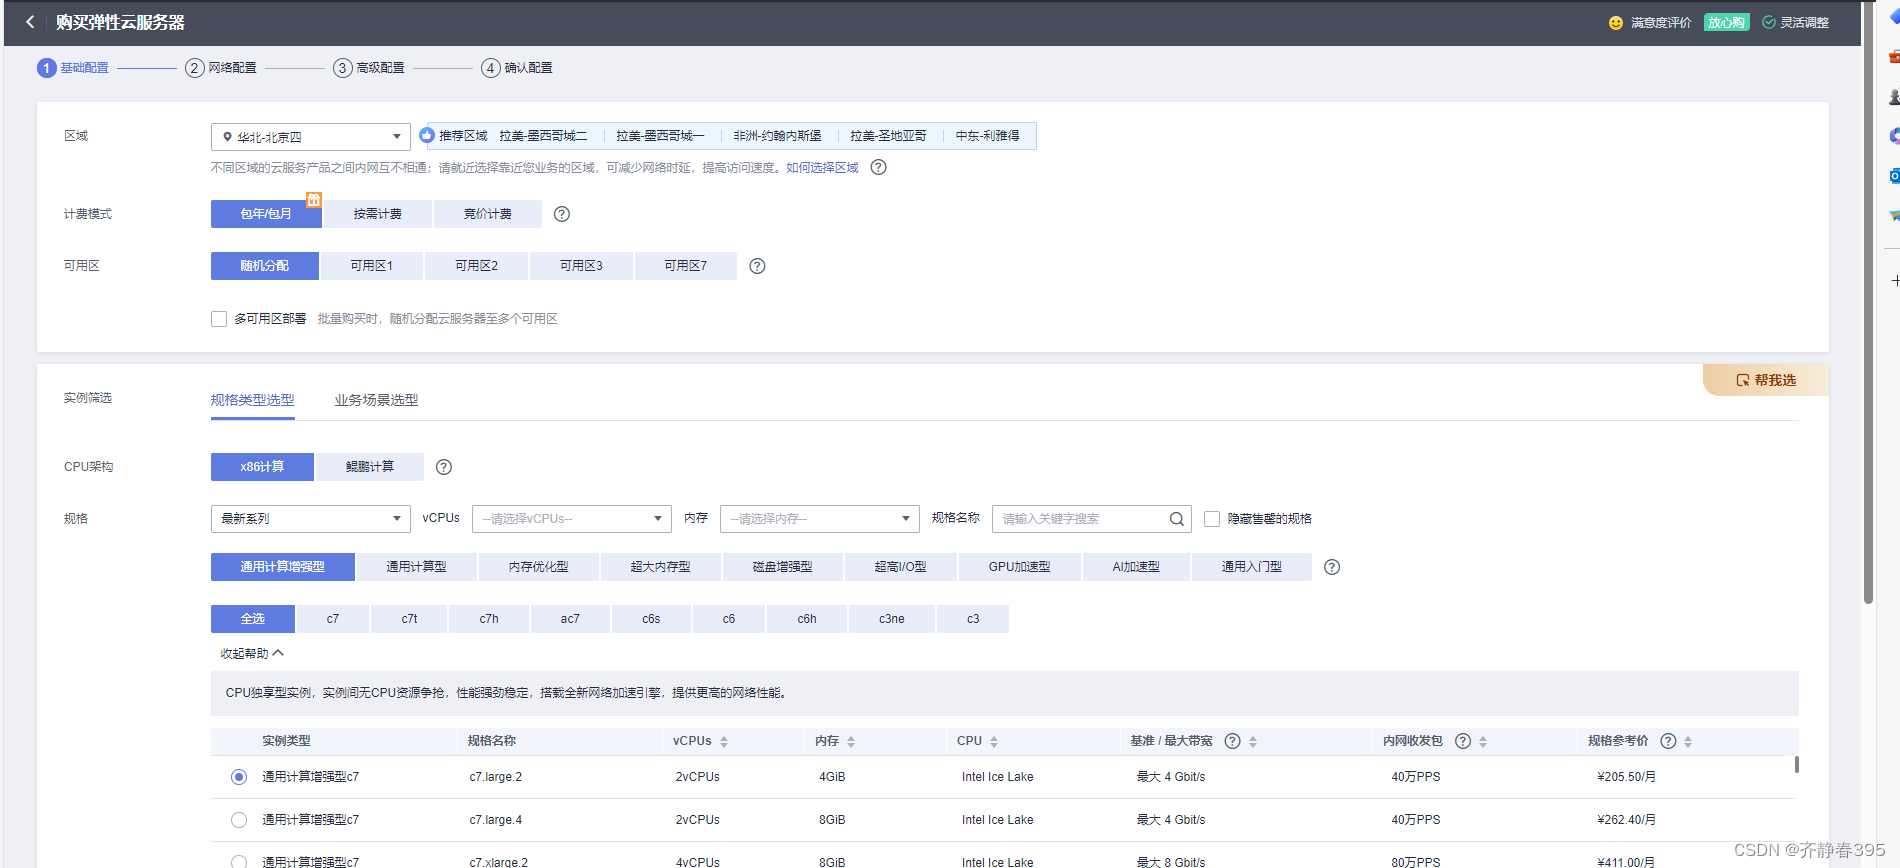Click the spec table's inner scrollbar
Screen dimensions: 1900x868
[x=1796, y=764]
